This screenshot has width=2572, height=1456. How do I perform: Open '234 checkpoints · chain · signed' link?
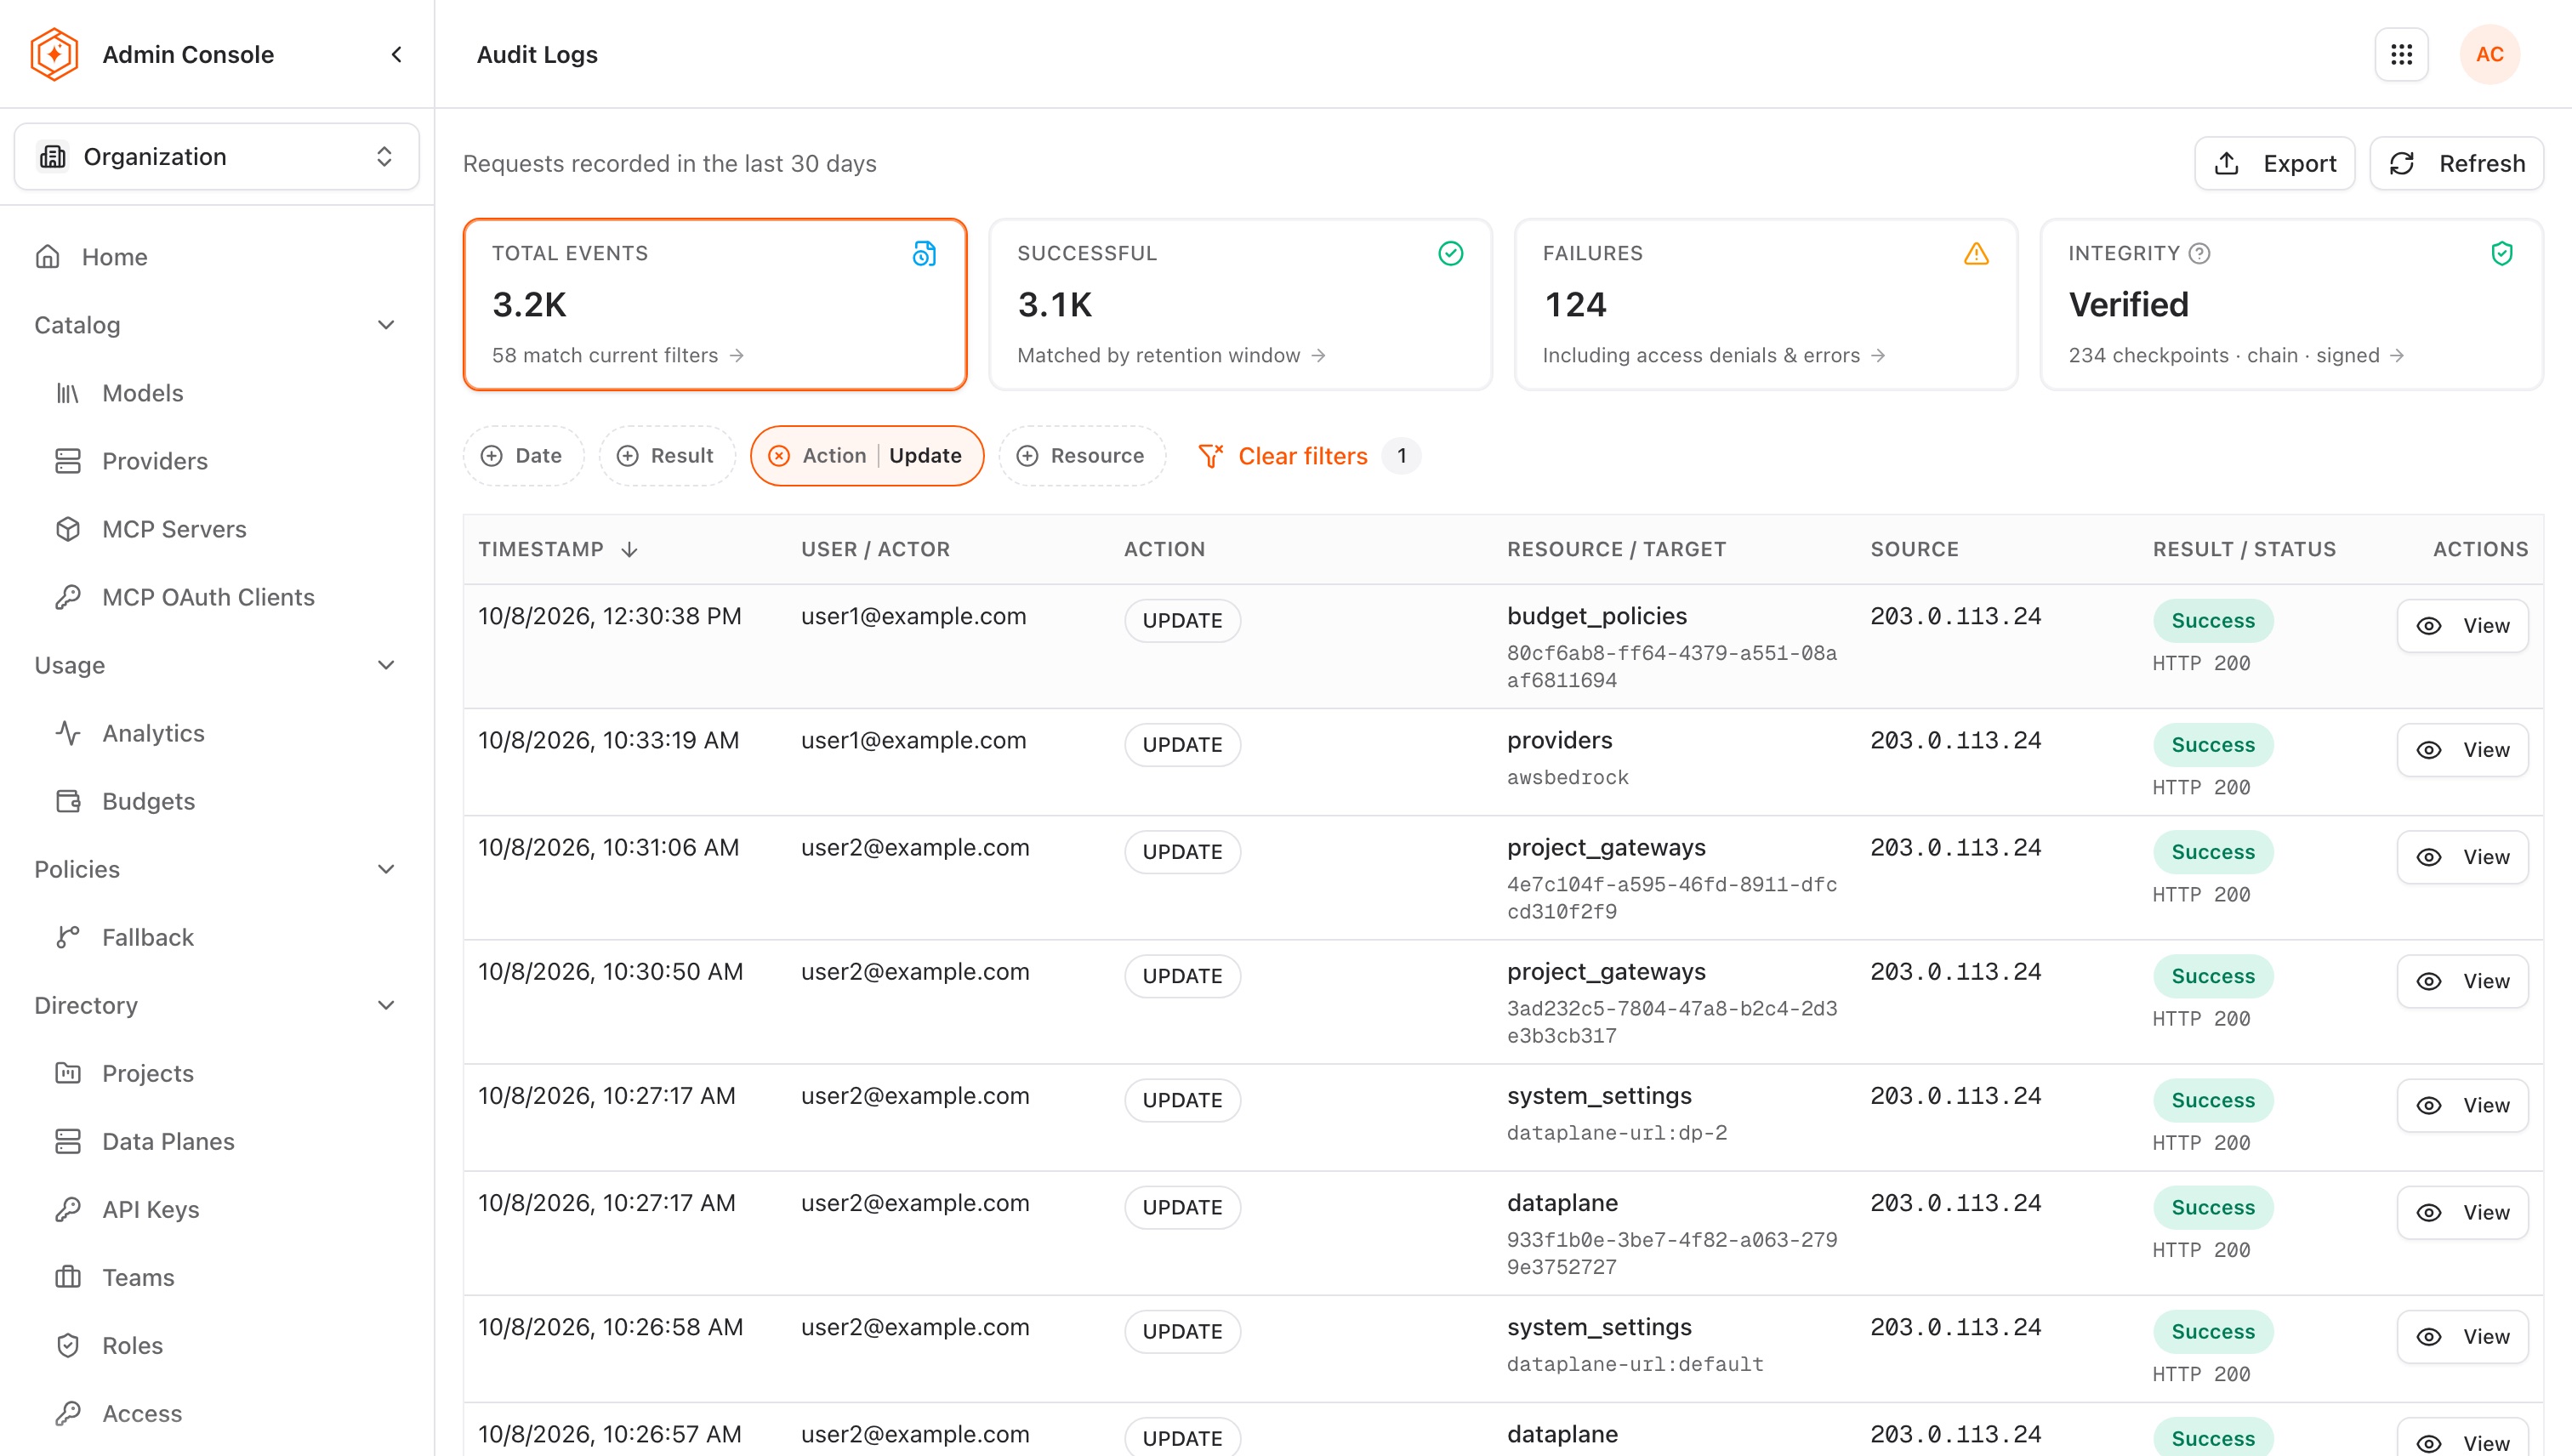(x=2236, y=355)
